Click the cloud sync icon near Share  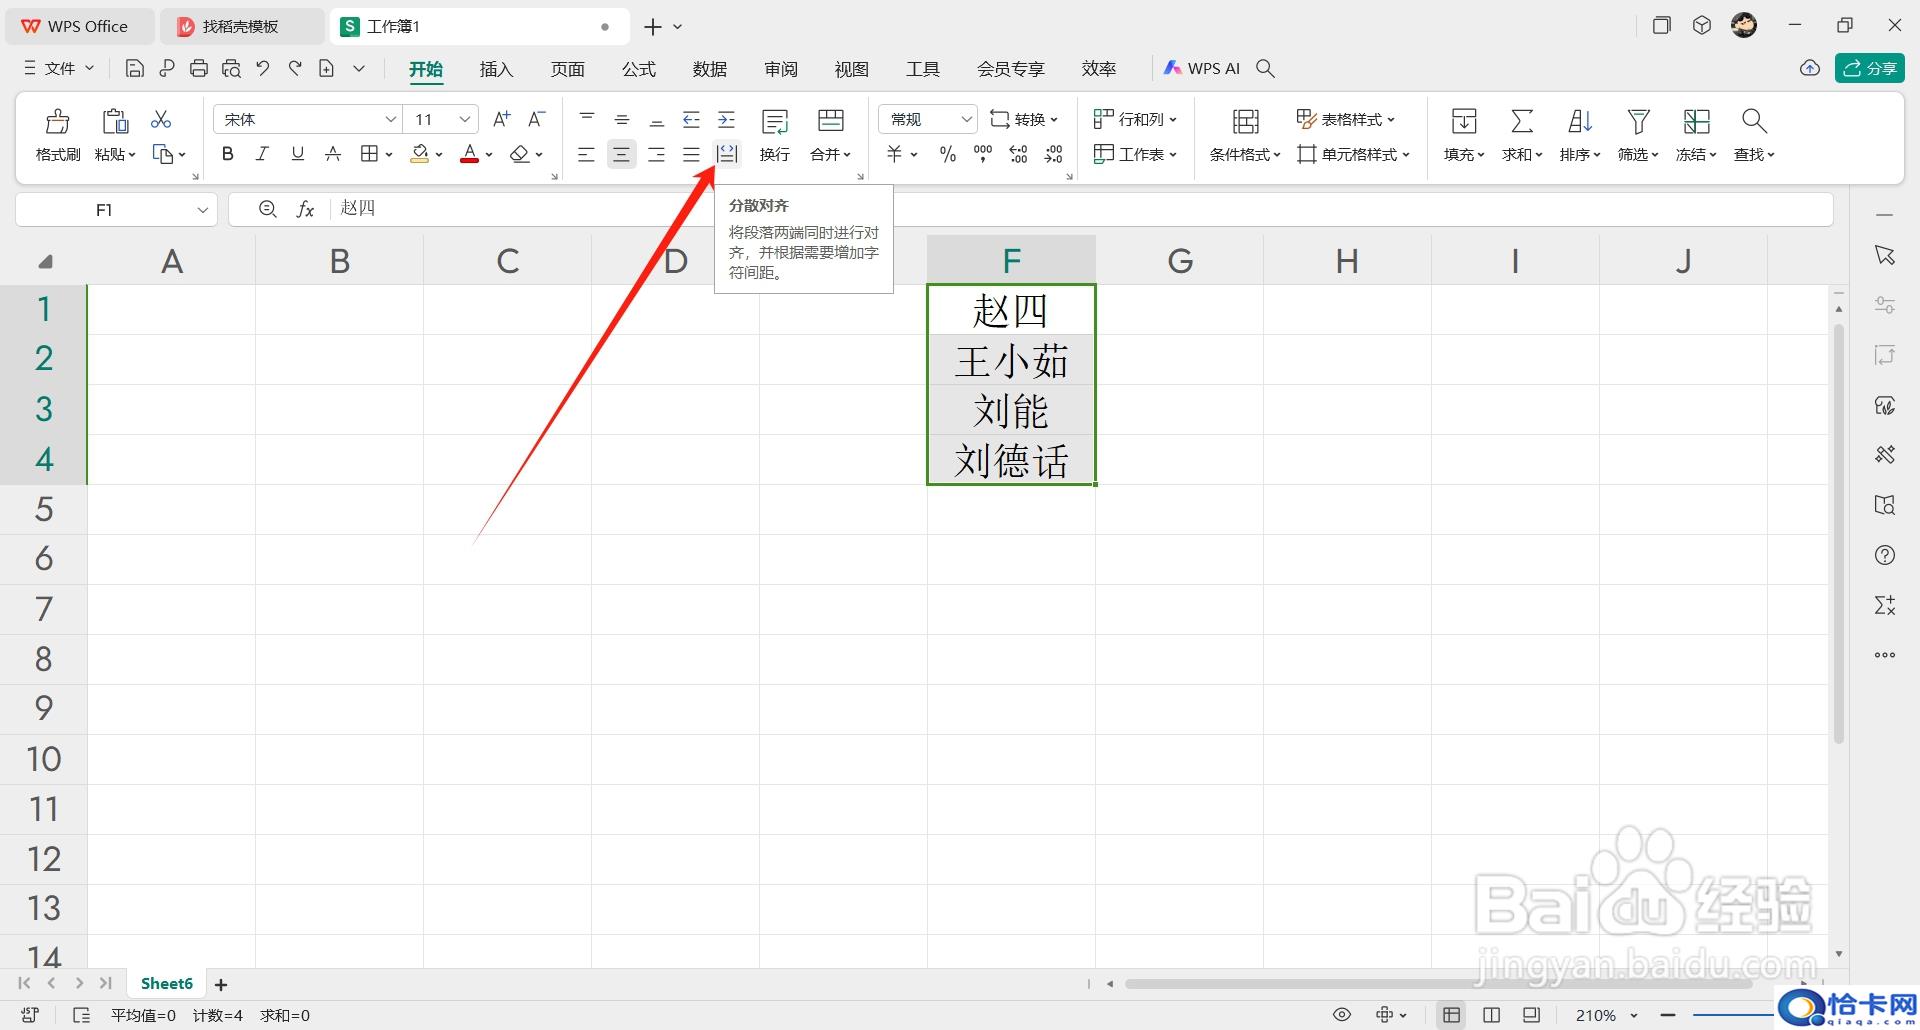click(x=1810, y=68)
